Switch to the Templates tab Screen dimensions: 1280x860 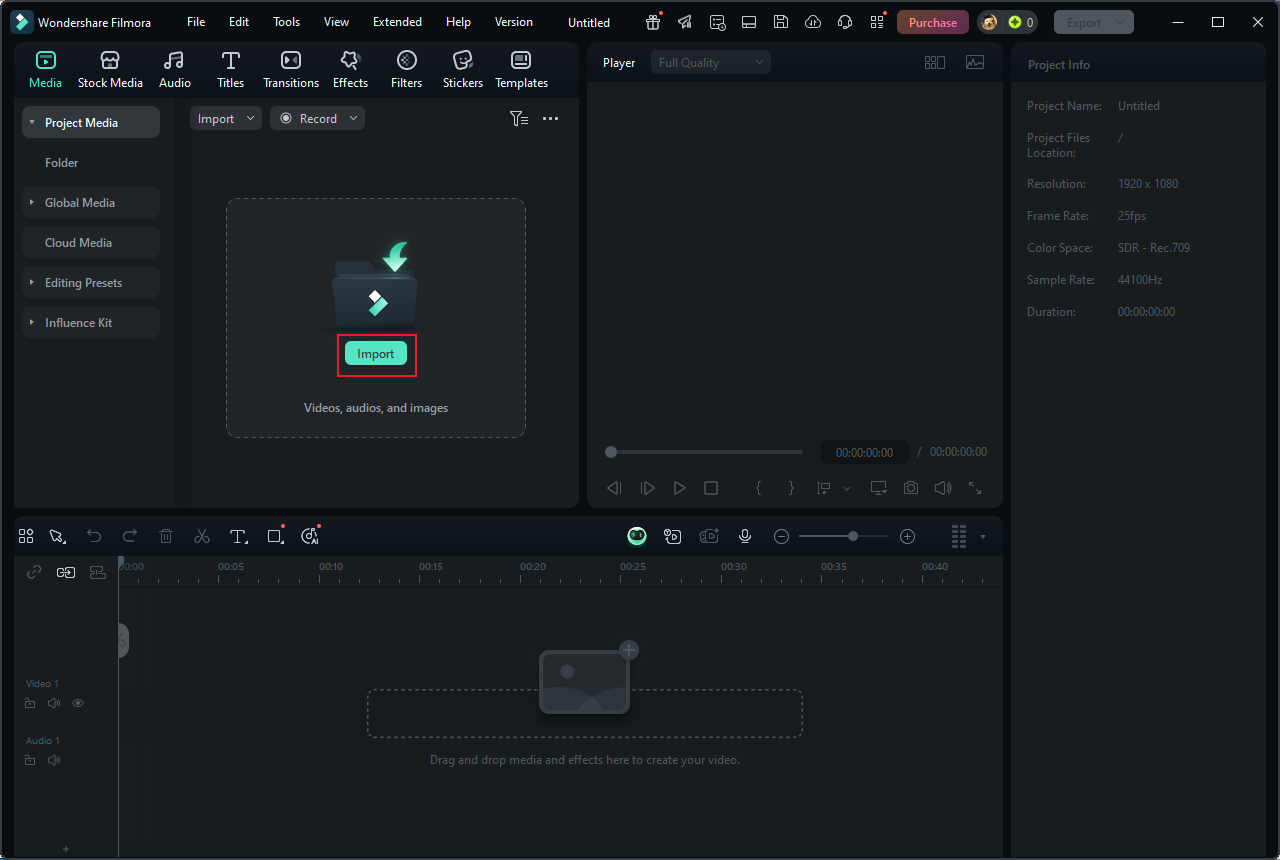click(x=521, y=68)
